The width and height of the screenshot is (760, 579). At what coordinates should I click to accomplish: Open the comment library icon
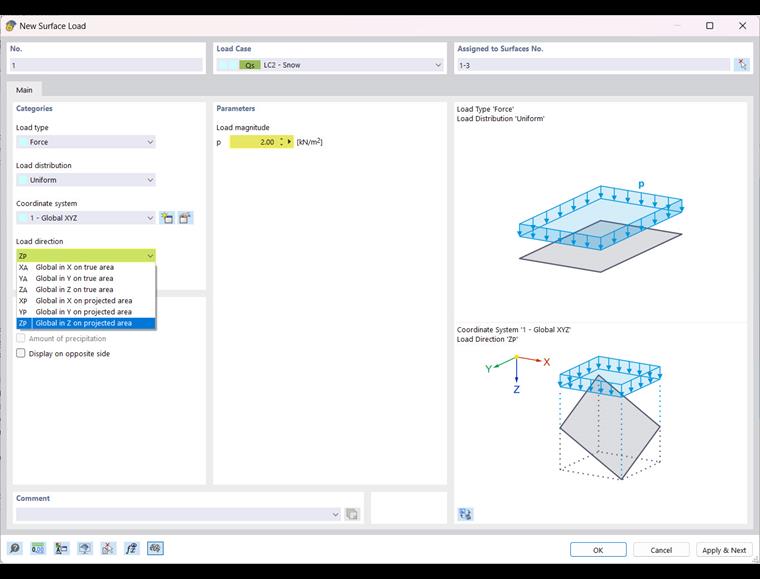point(352,514)
